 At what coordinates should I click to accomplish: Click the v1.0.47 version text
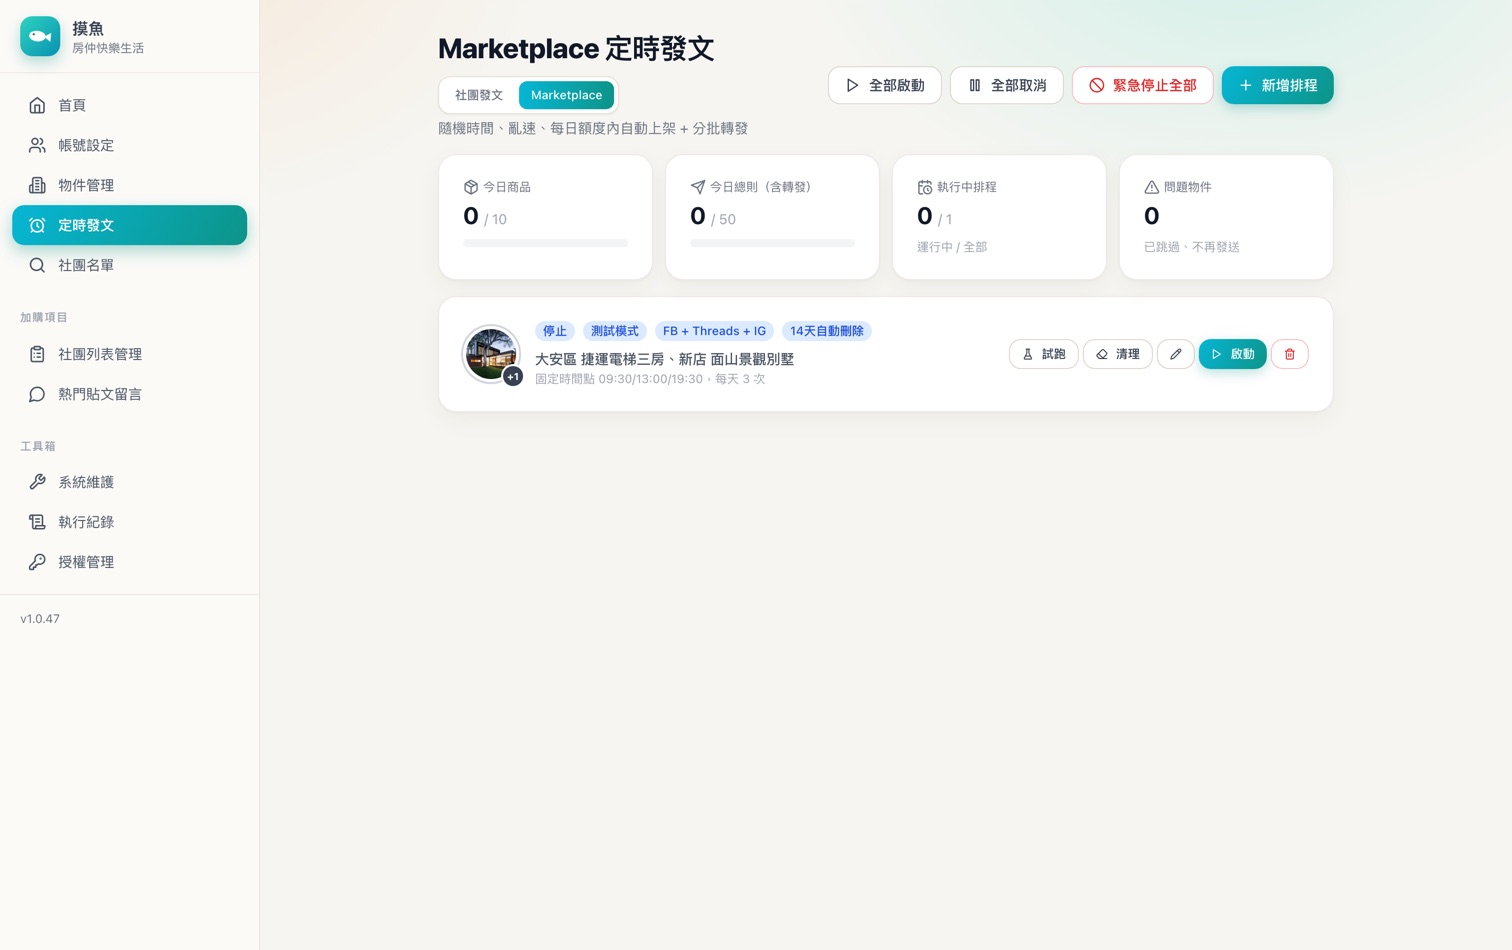[40, 619]
